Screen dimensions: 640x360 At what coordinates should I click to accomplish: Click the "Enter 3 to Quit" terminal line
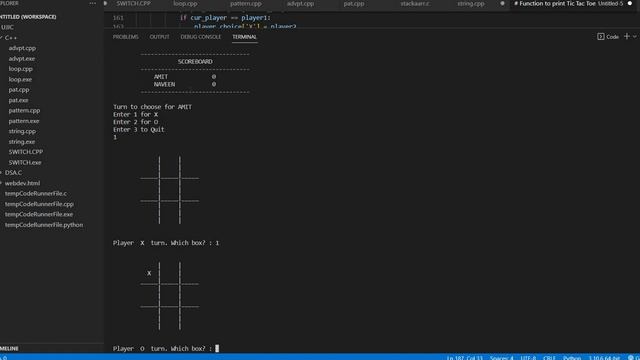click(139, 130)
